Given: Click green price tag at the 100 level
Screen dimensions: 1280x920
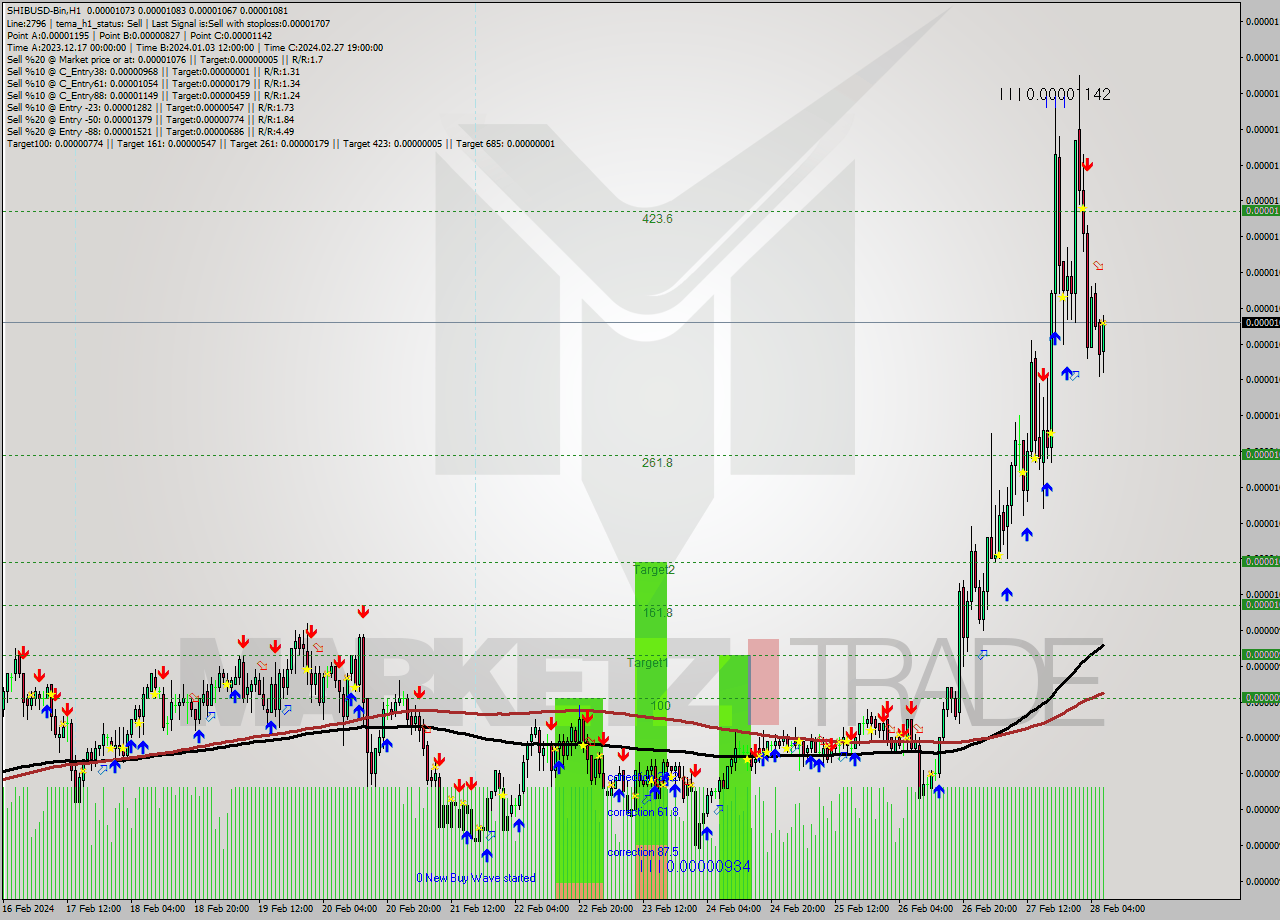Looking at the screenshot, I should click(1260, 698).
